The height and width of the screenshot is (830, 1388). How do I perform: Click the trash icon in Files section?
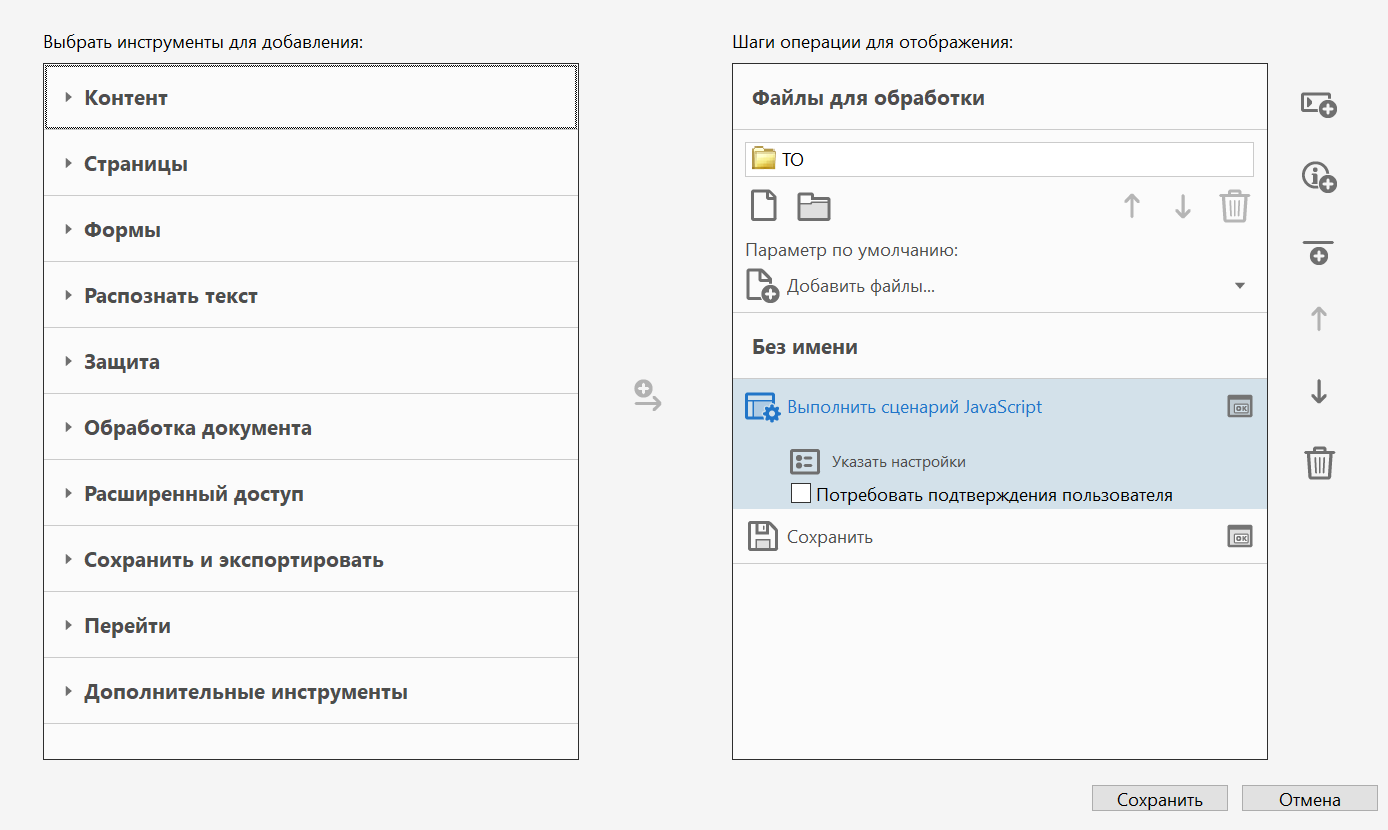click(1235, 207)
